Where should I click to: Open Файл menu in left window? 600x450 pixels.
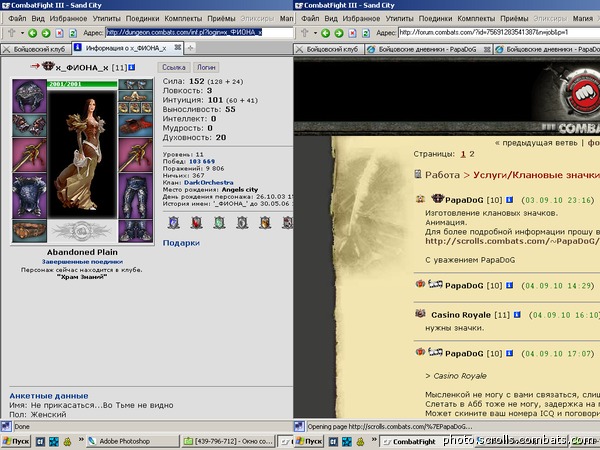[17, 18]
